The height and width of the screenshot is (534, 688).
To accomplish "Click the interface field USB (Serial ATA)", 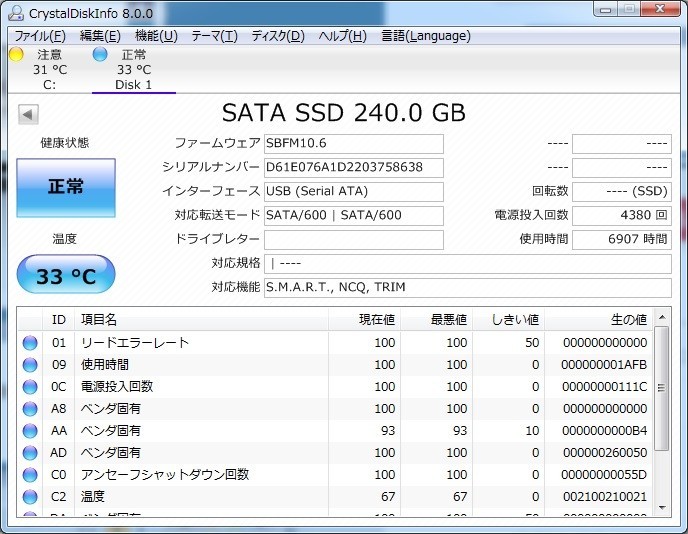I will 354,192.
